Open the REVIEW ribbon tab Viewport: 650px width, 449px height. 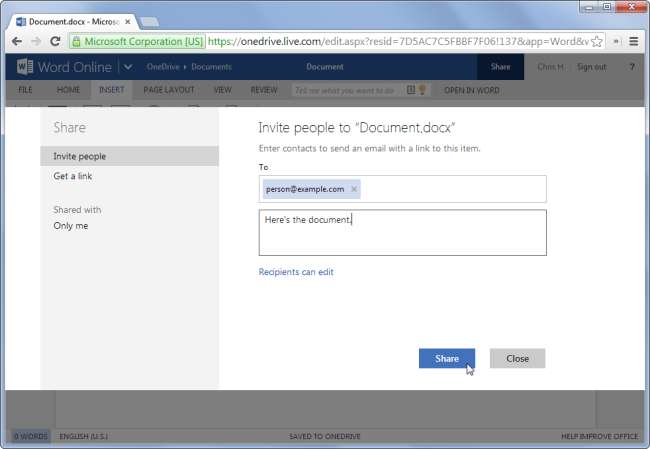[x=264, y=90]
